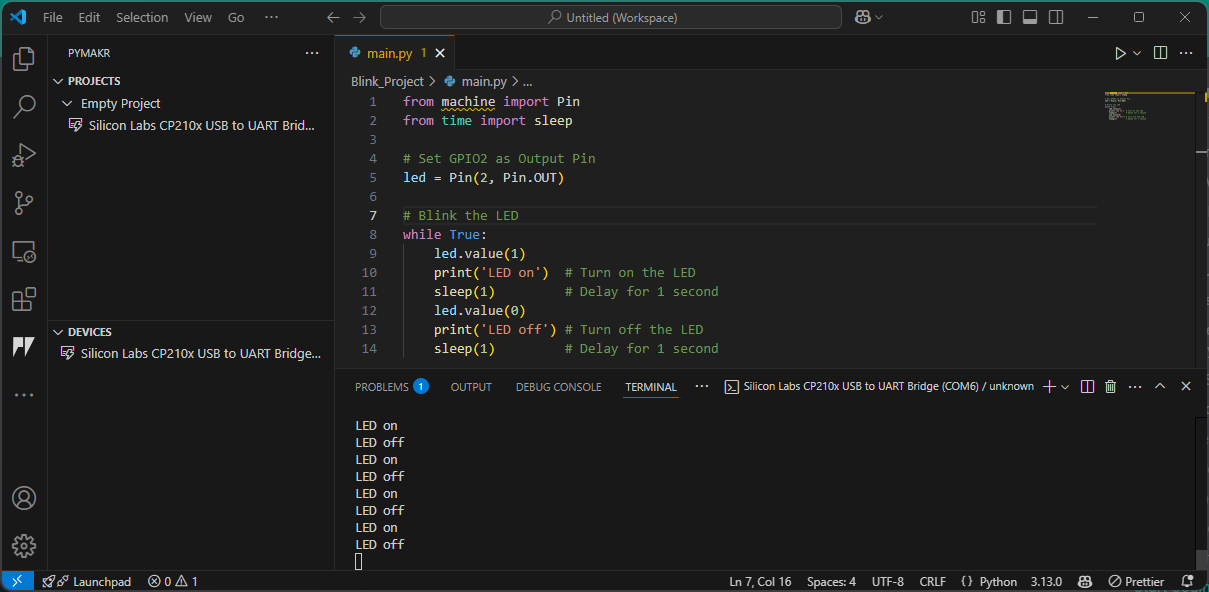This screenshot has width=1209, height=592.
Task: Run the Python file with play button
Action: click(1120, 53)
